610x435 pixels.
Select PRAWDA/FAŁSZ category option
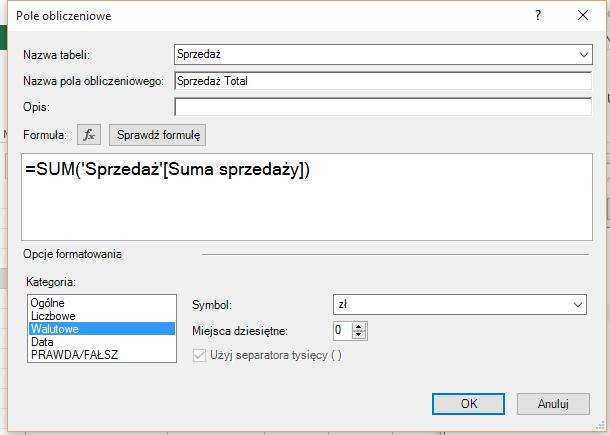tap(102, 355)
